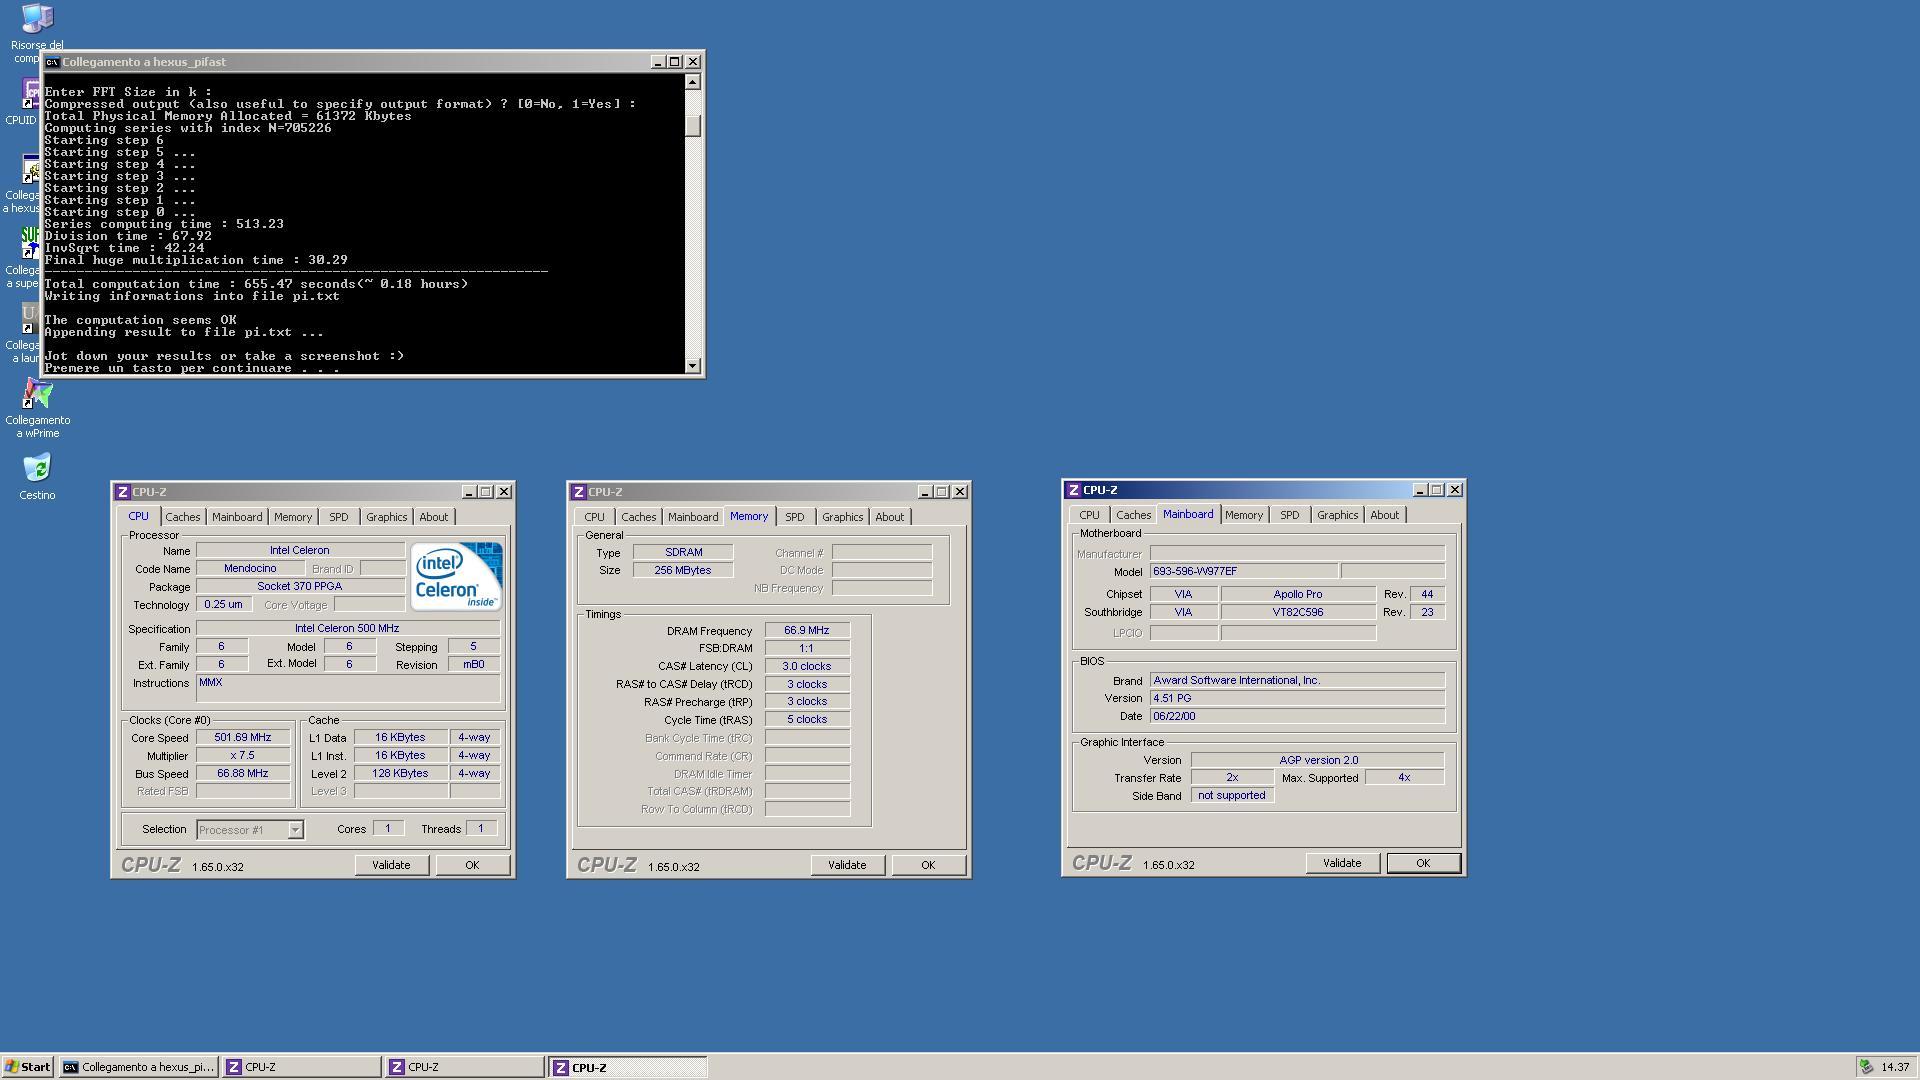Image resolution: width=1920 pixels, height=1080 pixels.
Task: Open Memory tab in right CPU-Z window
Action: tap(1244, 515)
